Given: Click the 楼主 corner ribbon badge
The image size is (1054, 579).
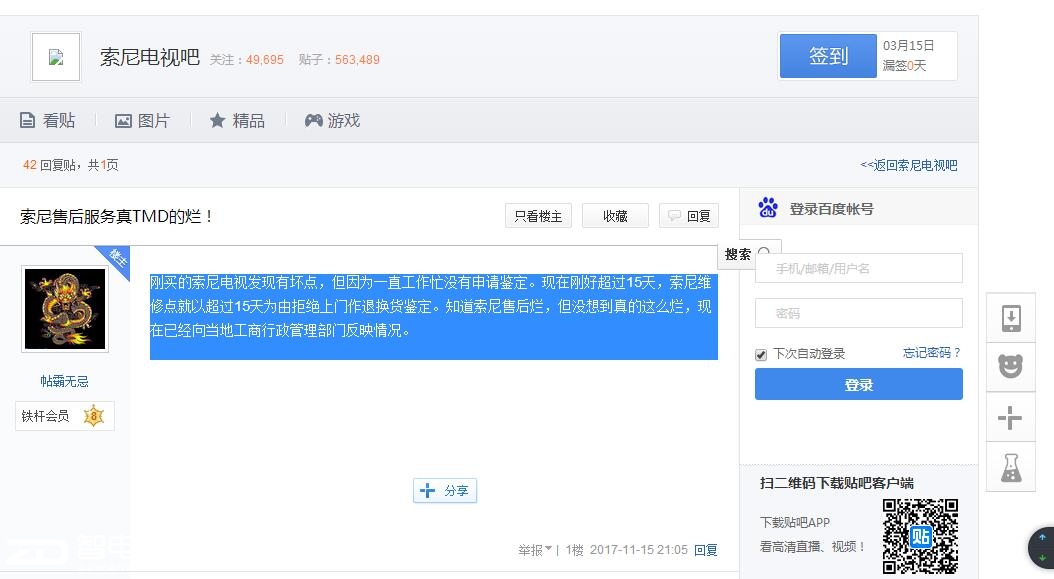Looking at the screenshot, I should pos(115,258).
